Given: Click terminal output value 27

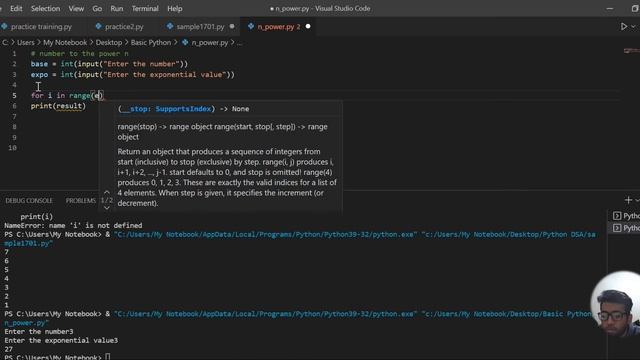Looking at the screenshot, I should point(9,349).
